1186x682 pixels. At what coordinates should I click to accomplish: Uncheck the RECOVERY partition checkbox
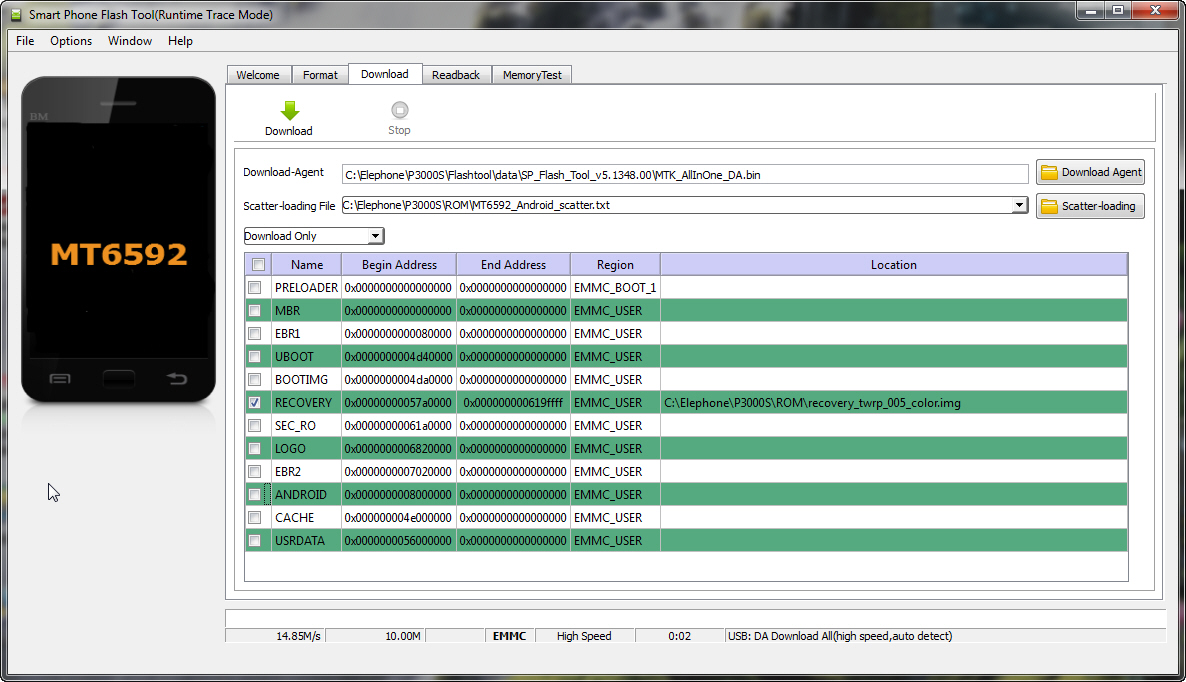256,402
